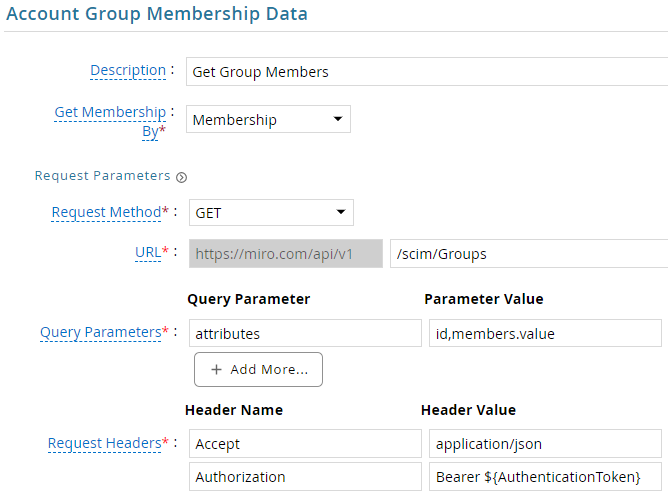668x494 pixels.
Task: Click the Request Headers label link
Action: pyautogui.click(x=104, y=443)
